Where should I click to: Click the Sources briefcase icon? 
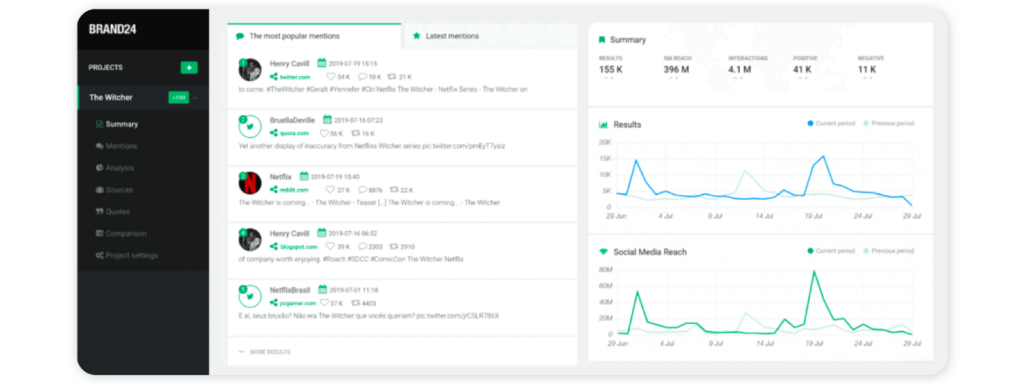99,190
